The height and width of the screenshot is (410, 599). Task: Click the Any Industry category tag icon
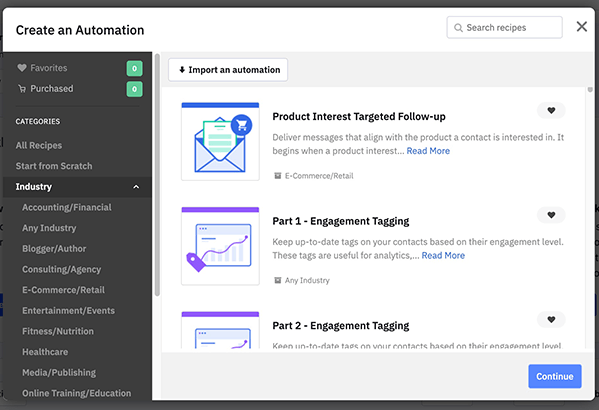[x=278, y=280]
